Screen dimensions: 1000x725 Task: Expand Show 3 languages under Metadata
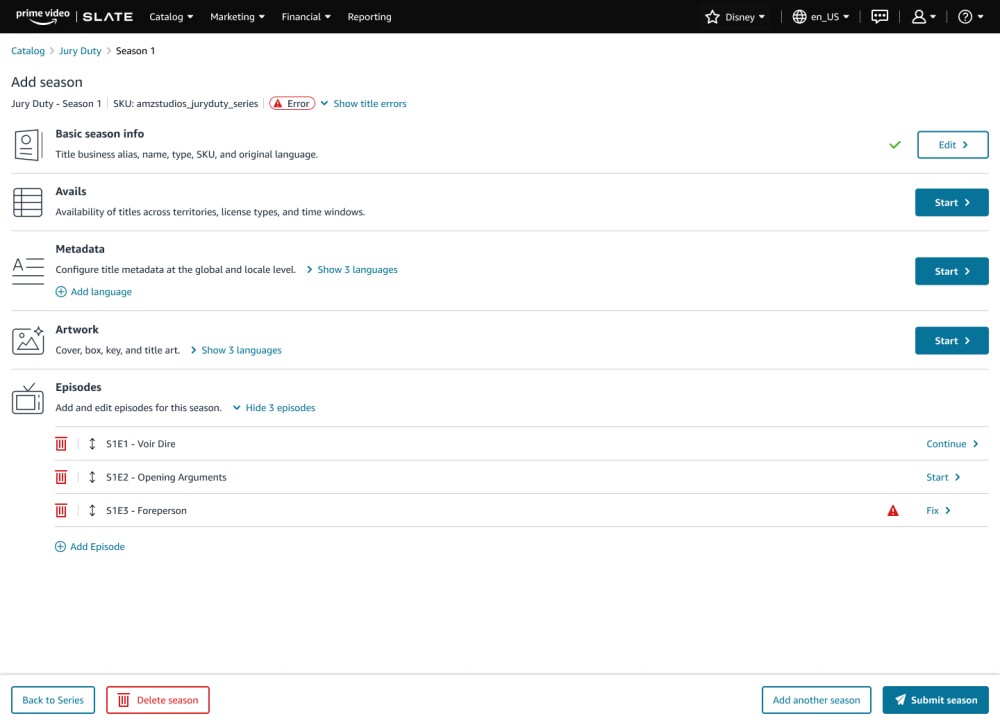click(x=356, y=270)
